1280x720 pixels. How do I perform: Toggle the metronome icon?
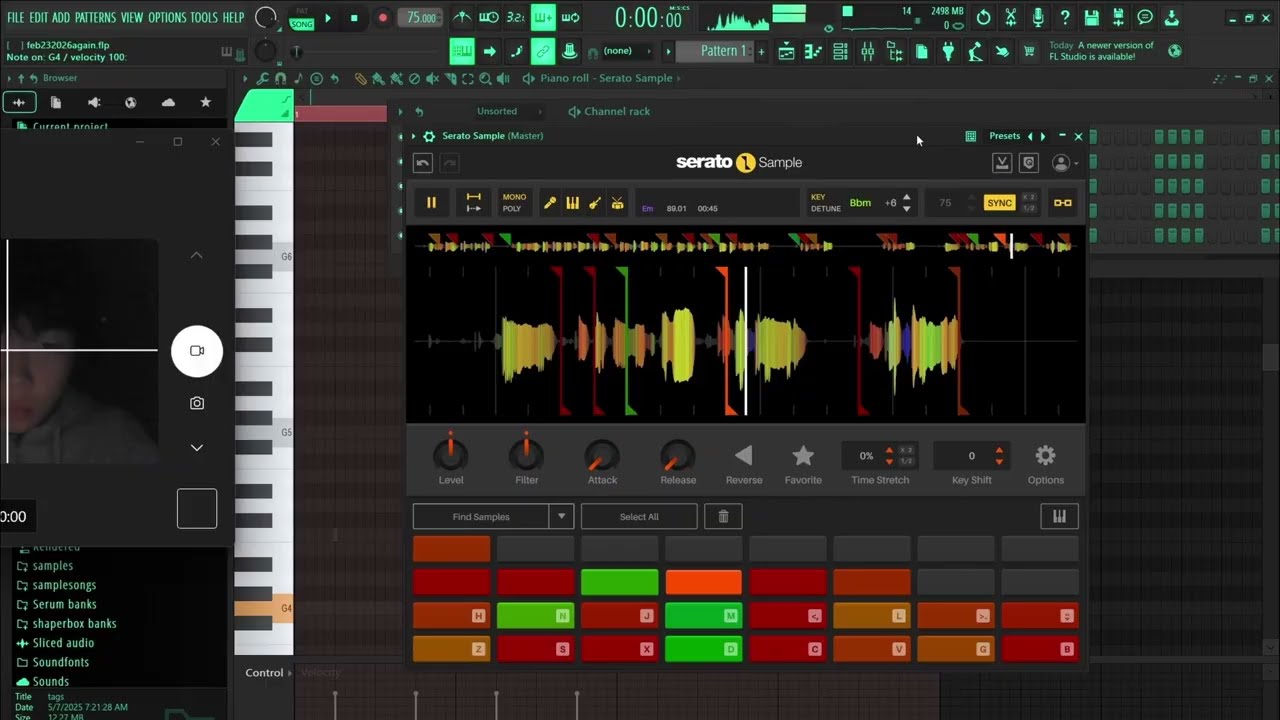coord(462,18)
